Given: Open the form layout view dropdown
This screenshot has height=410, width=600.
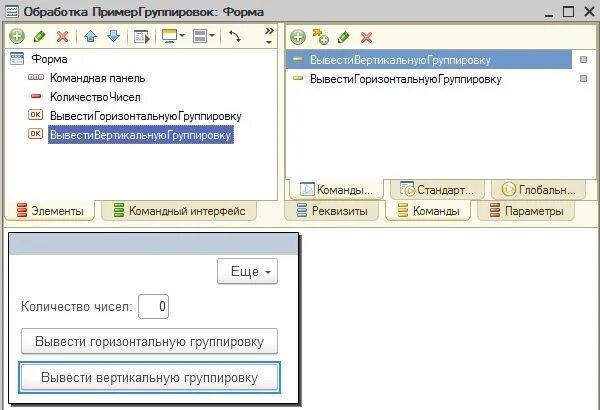Looking at the screenshot, I should (x=204, y=36).
